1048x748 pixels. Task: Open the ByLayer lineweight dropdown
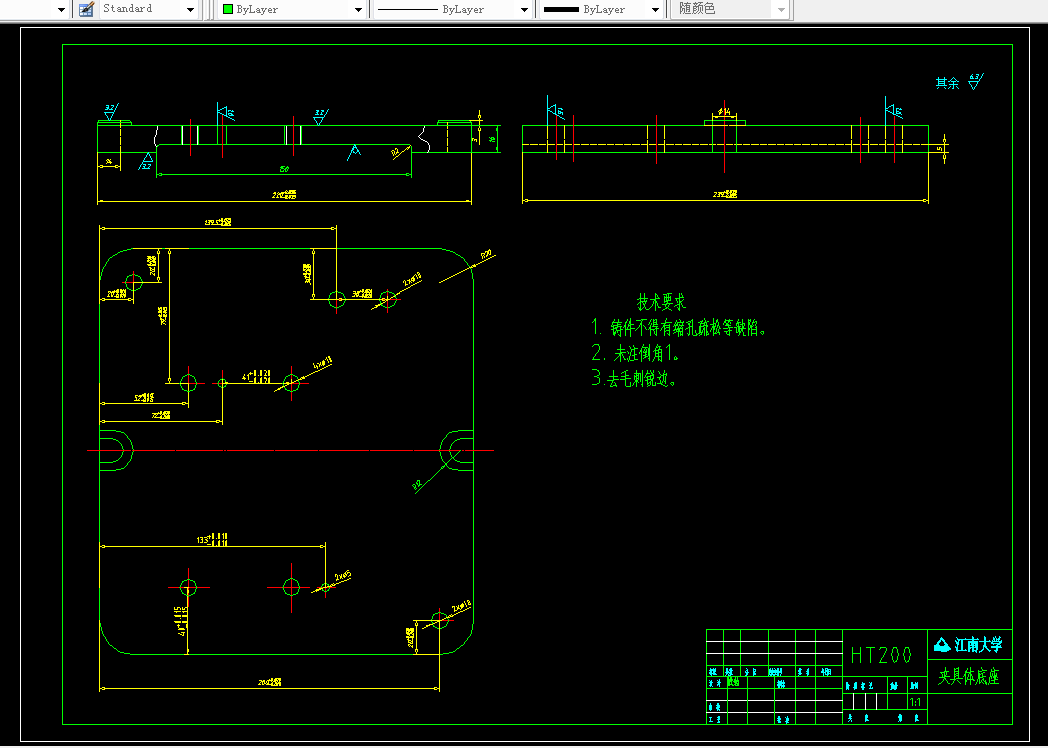(656, 10)
